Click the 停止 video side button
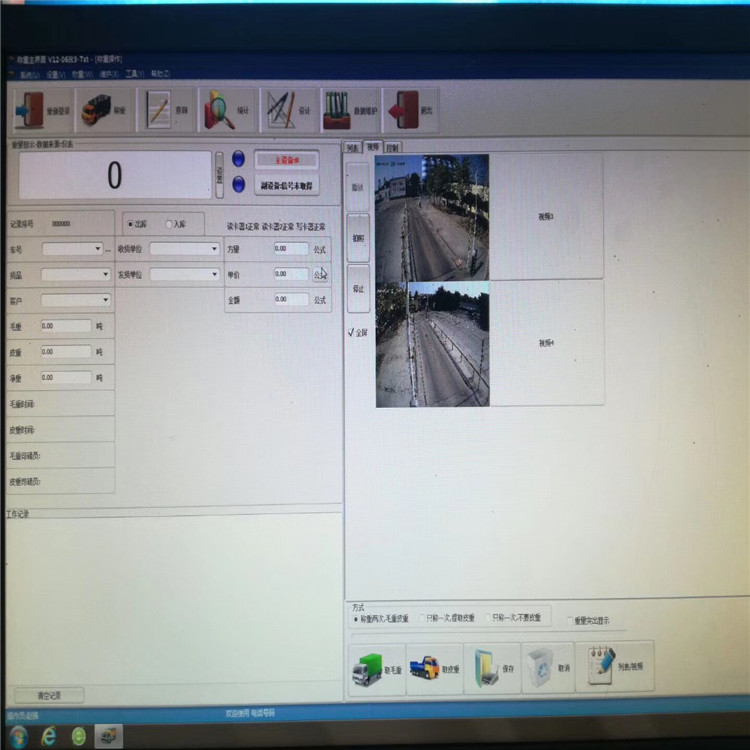 pos(358,288)
